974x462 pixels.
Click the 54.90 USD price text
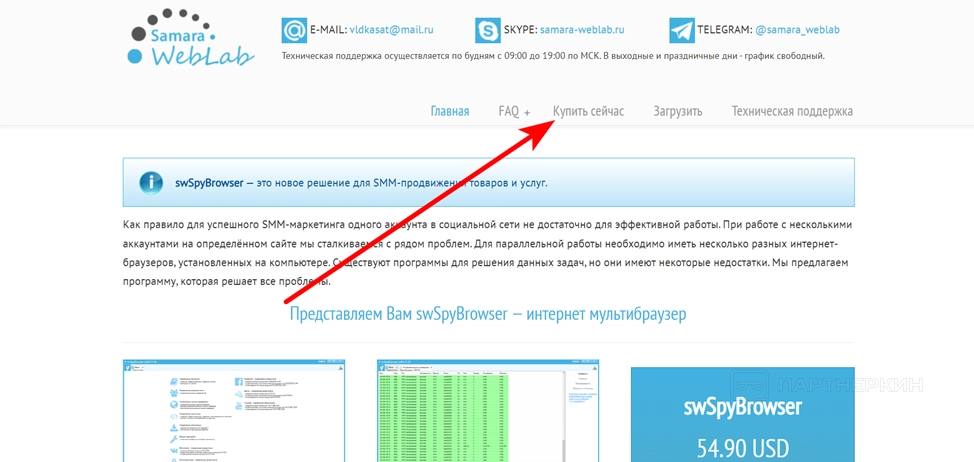(742, 447)
